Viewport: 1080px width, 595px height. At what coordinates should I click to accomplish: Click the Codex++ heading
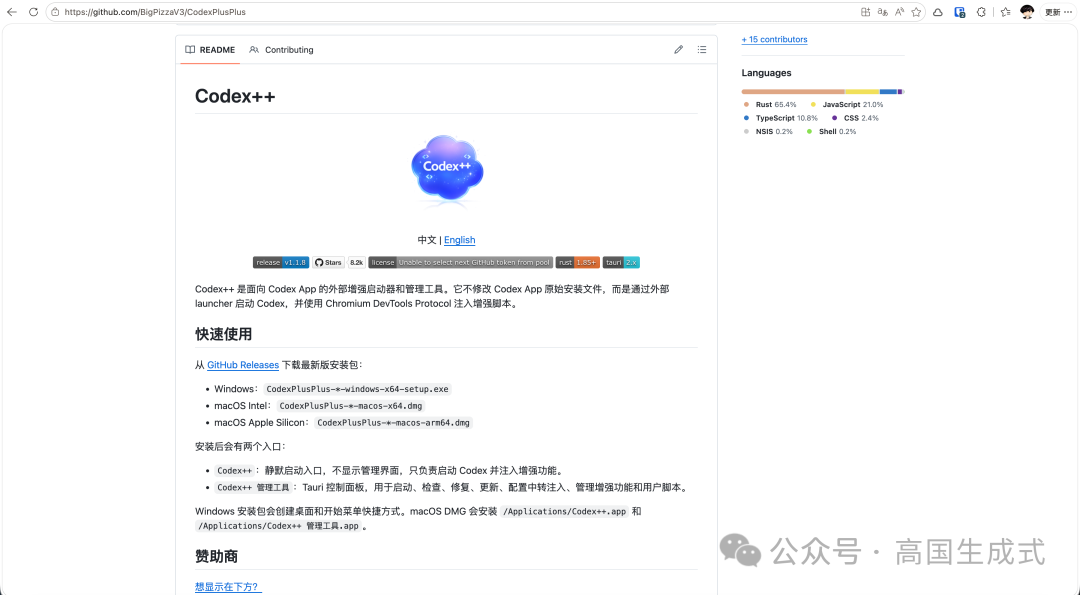[x=235, y=96]
